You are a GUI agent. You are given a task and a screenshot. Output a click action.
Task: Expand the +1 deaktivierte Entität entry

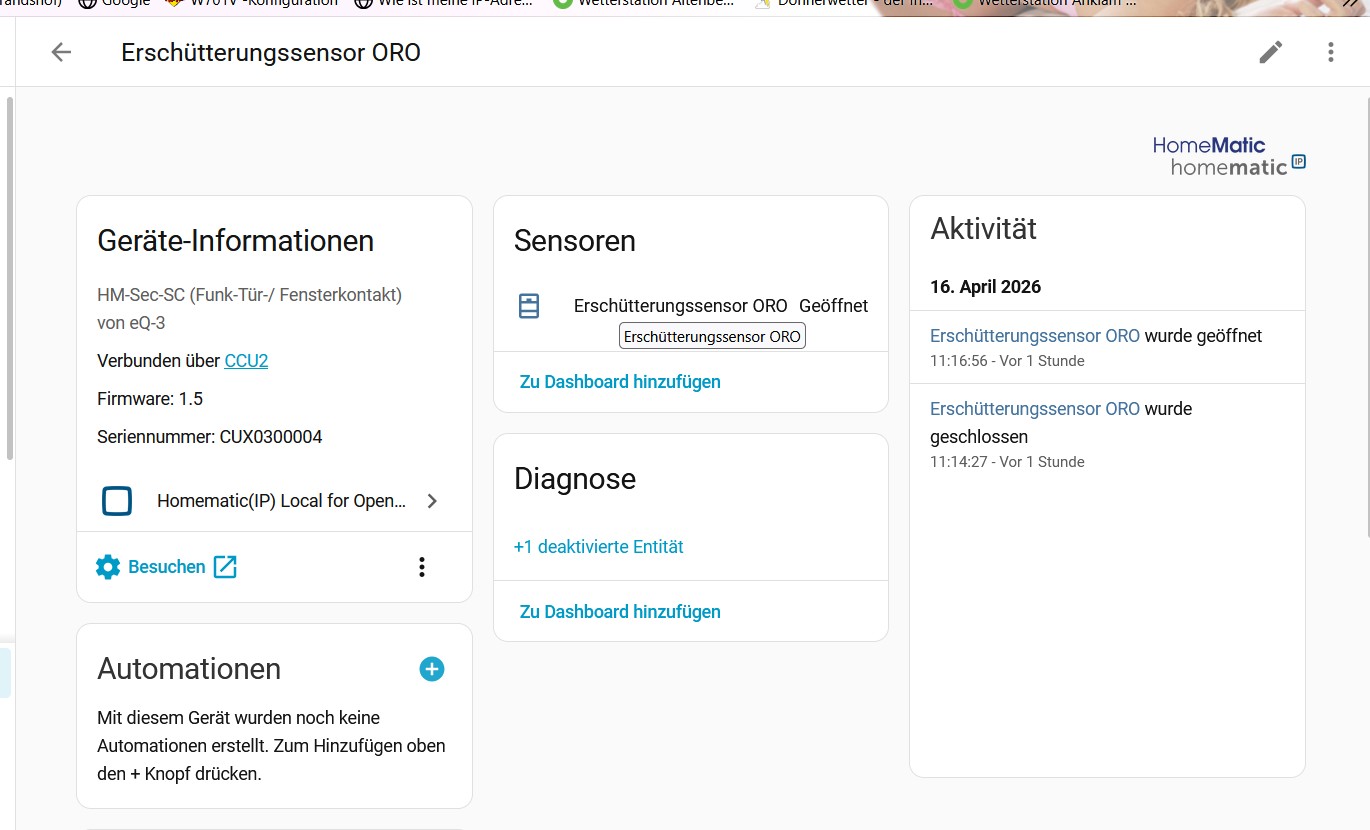pos(598,547)
